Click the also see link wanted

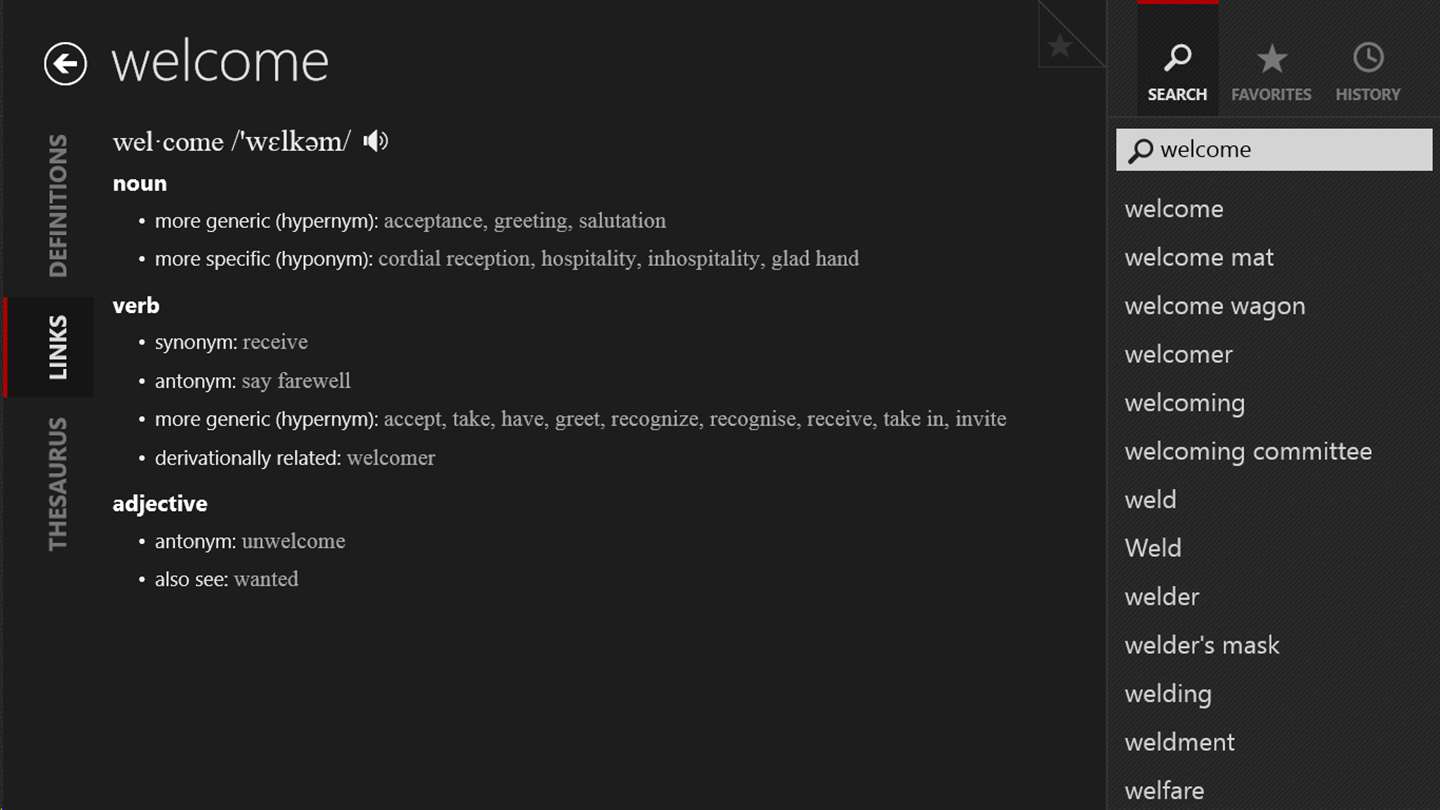266,579
